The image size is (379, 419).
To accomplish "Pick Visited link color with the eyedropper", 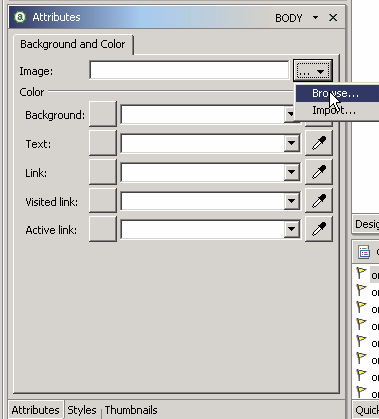I will (319, 201).
